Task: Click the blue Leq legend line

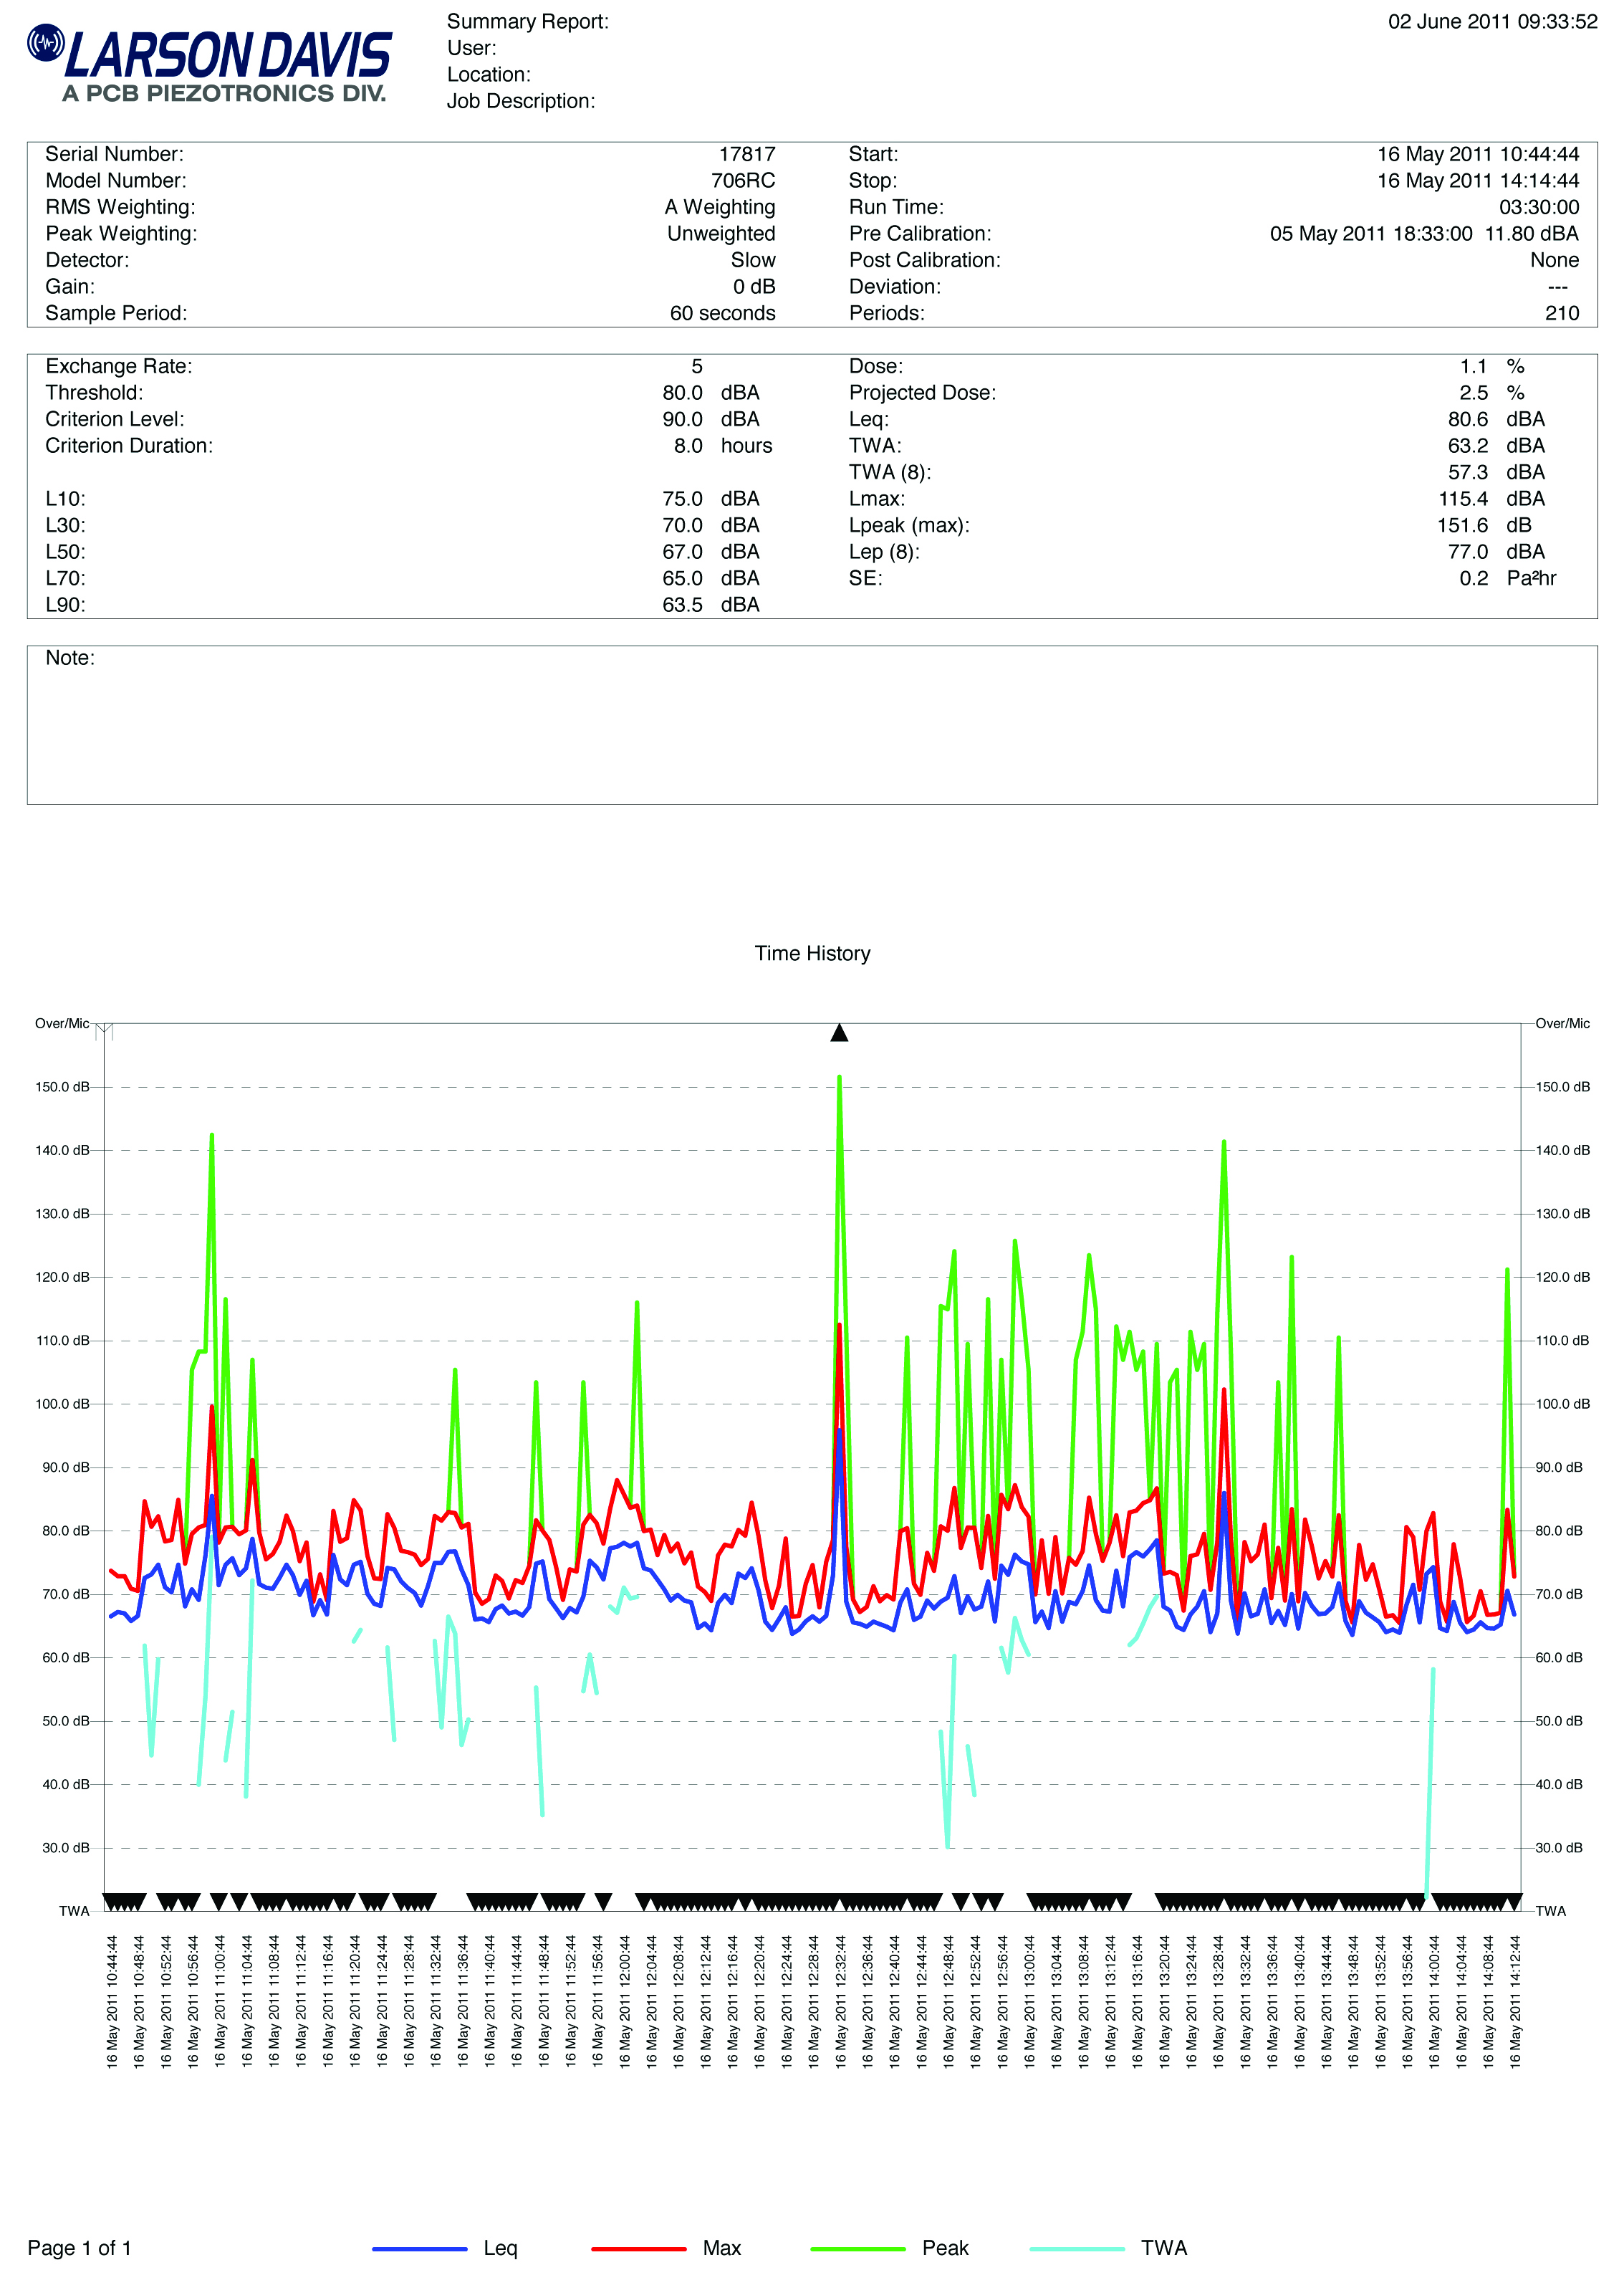Action: pos(419,2248)
